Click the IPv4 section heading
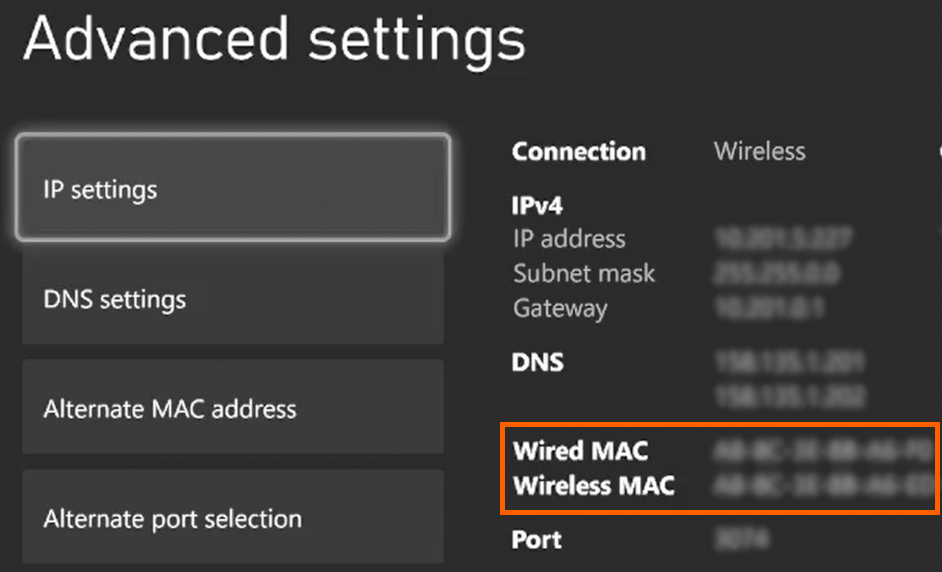The height and width of the screenshot is (572, 942). pos(537,206)
